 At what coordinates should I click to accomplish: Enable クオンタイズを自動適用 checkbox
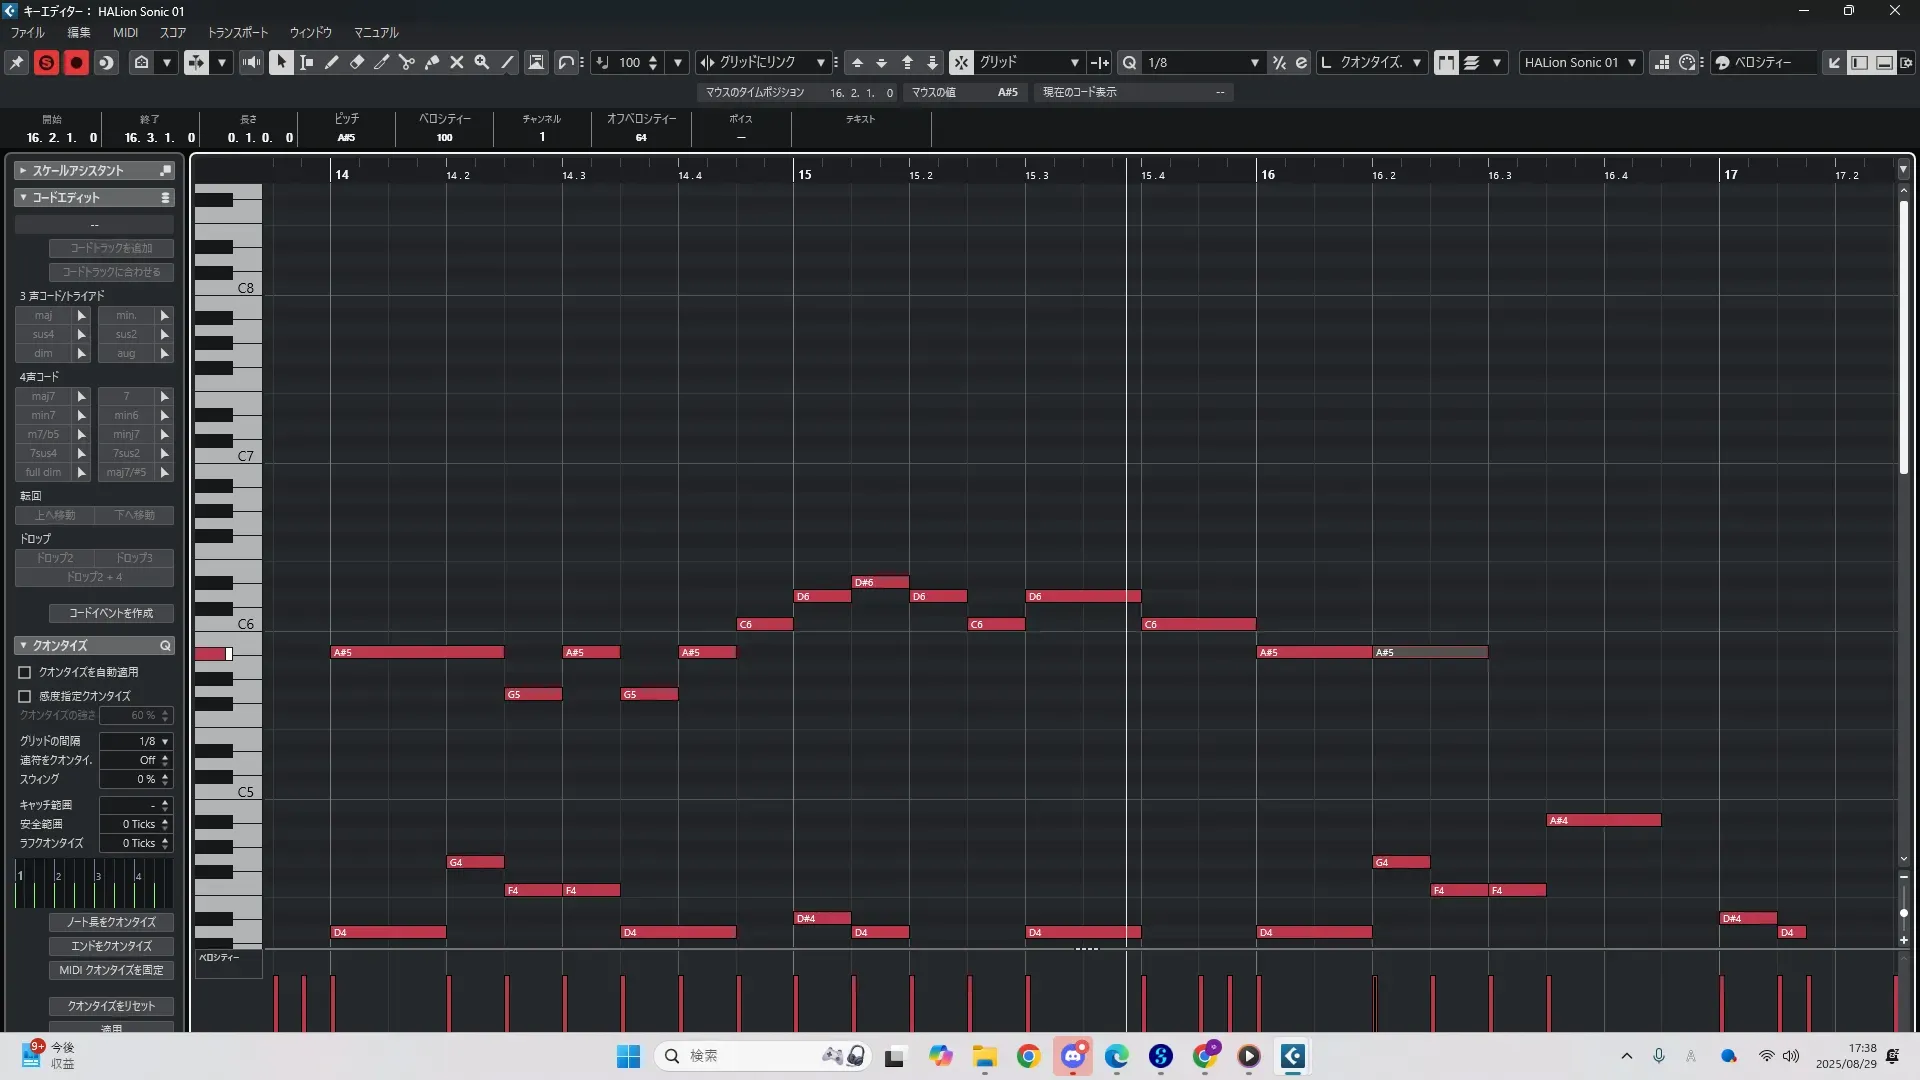coord(25,672)
